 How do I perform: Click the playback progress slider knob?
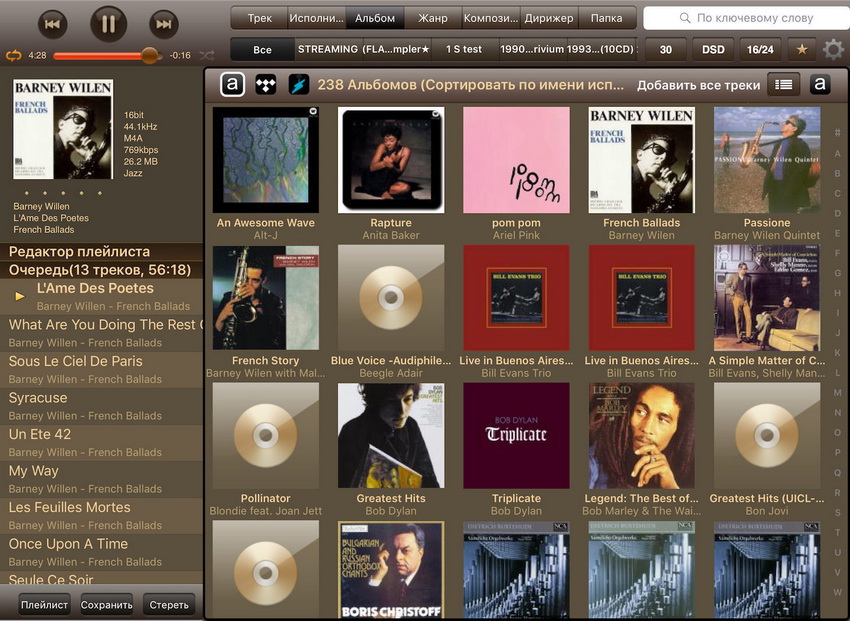pyautogui.click(x=149, y=55)
